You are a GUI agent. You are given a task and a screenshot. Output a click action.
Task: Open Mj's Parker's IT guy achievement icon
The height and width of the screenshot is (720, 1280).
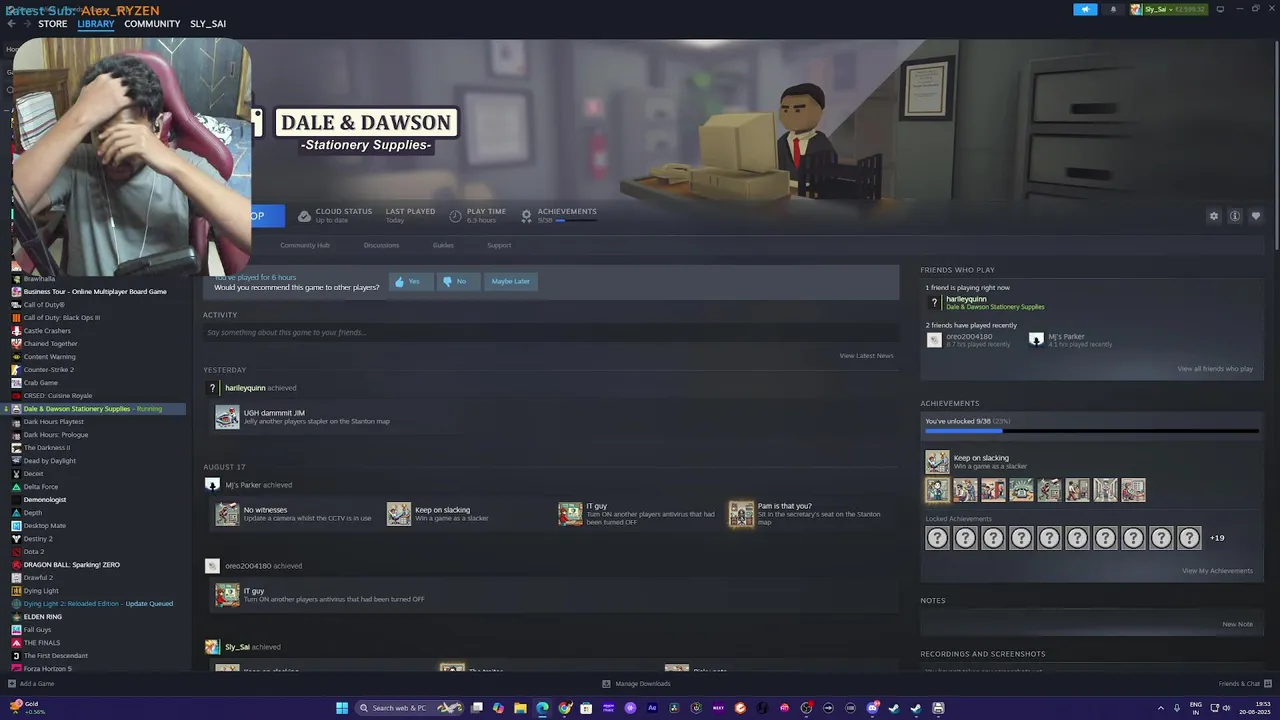(570, 514)
